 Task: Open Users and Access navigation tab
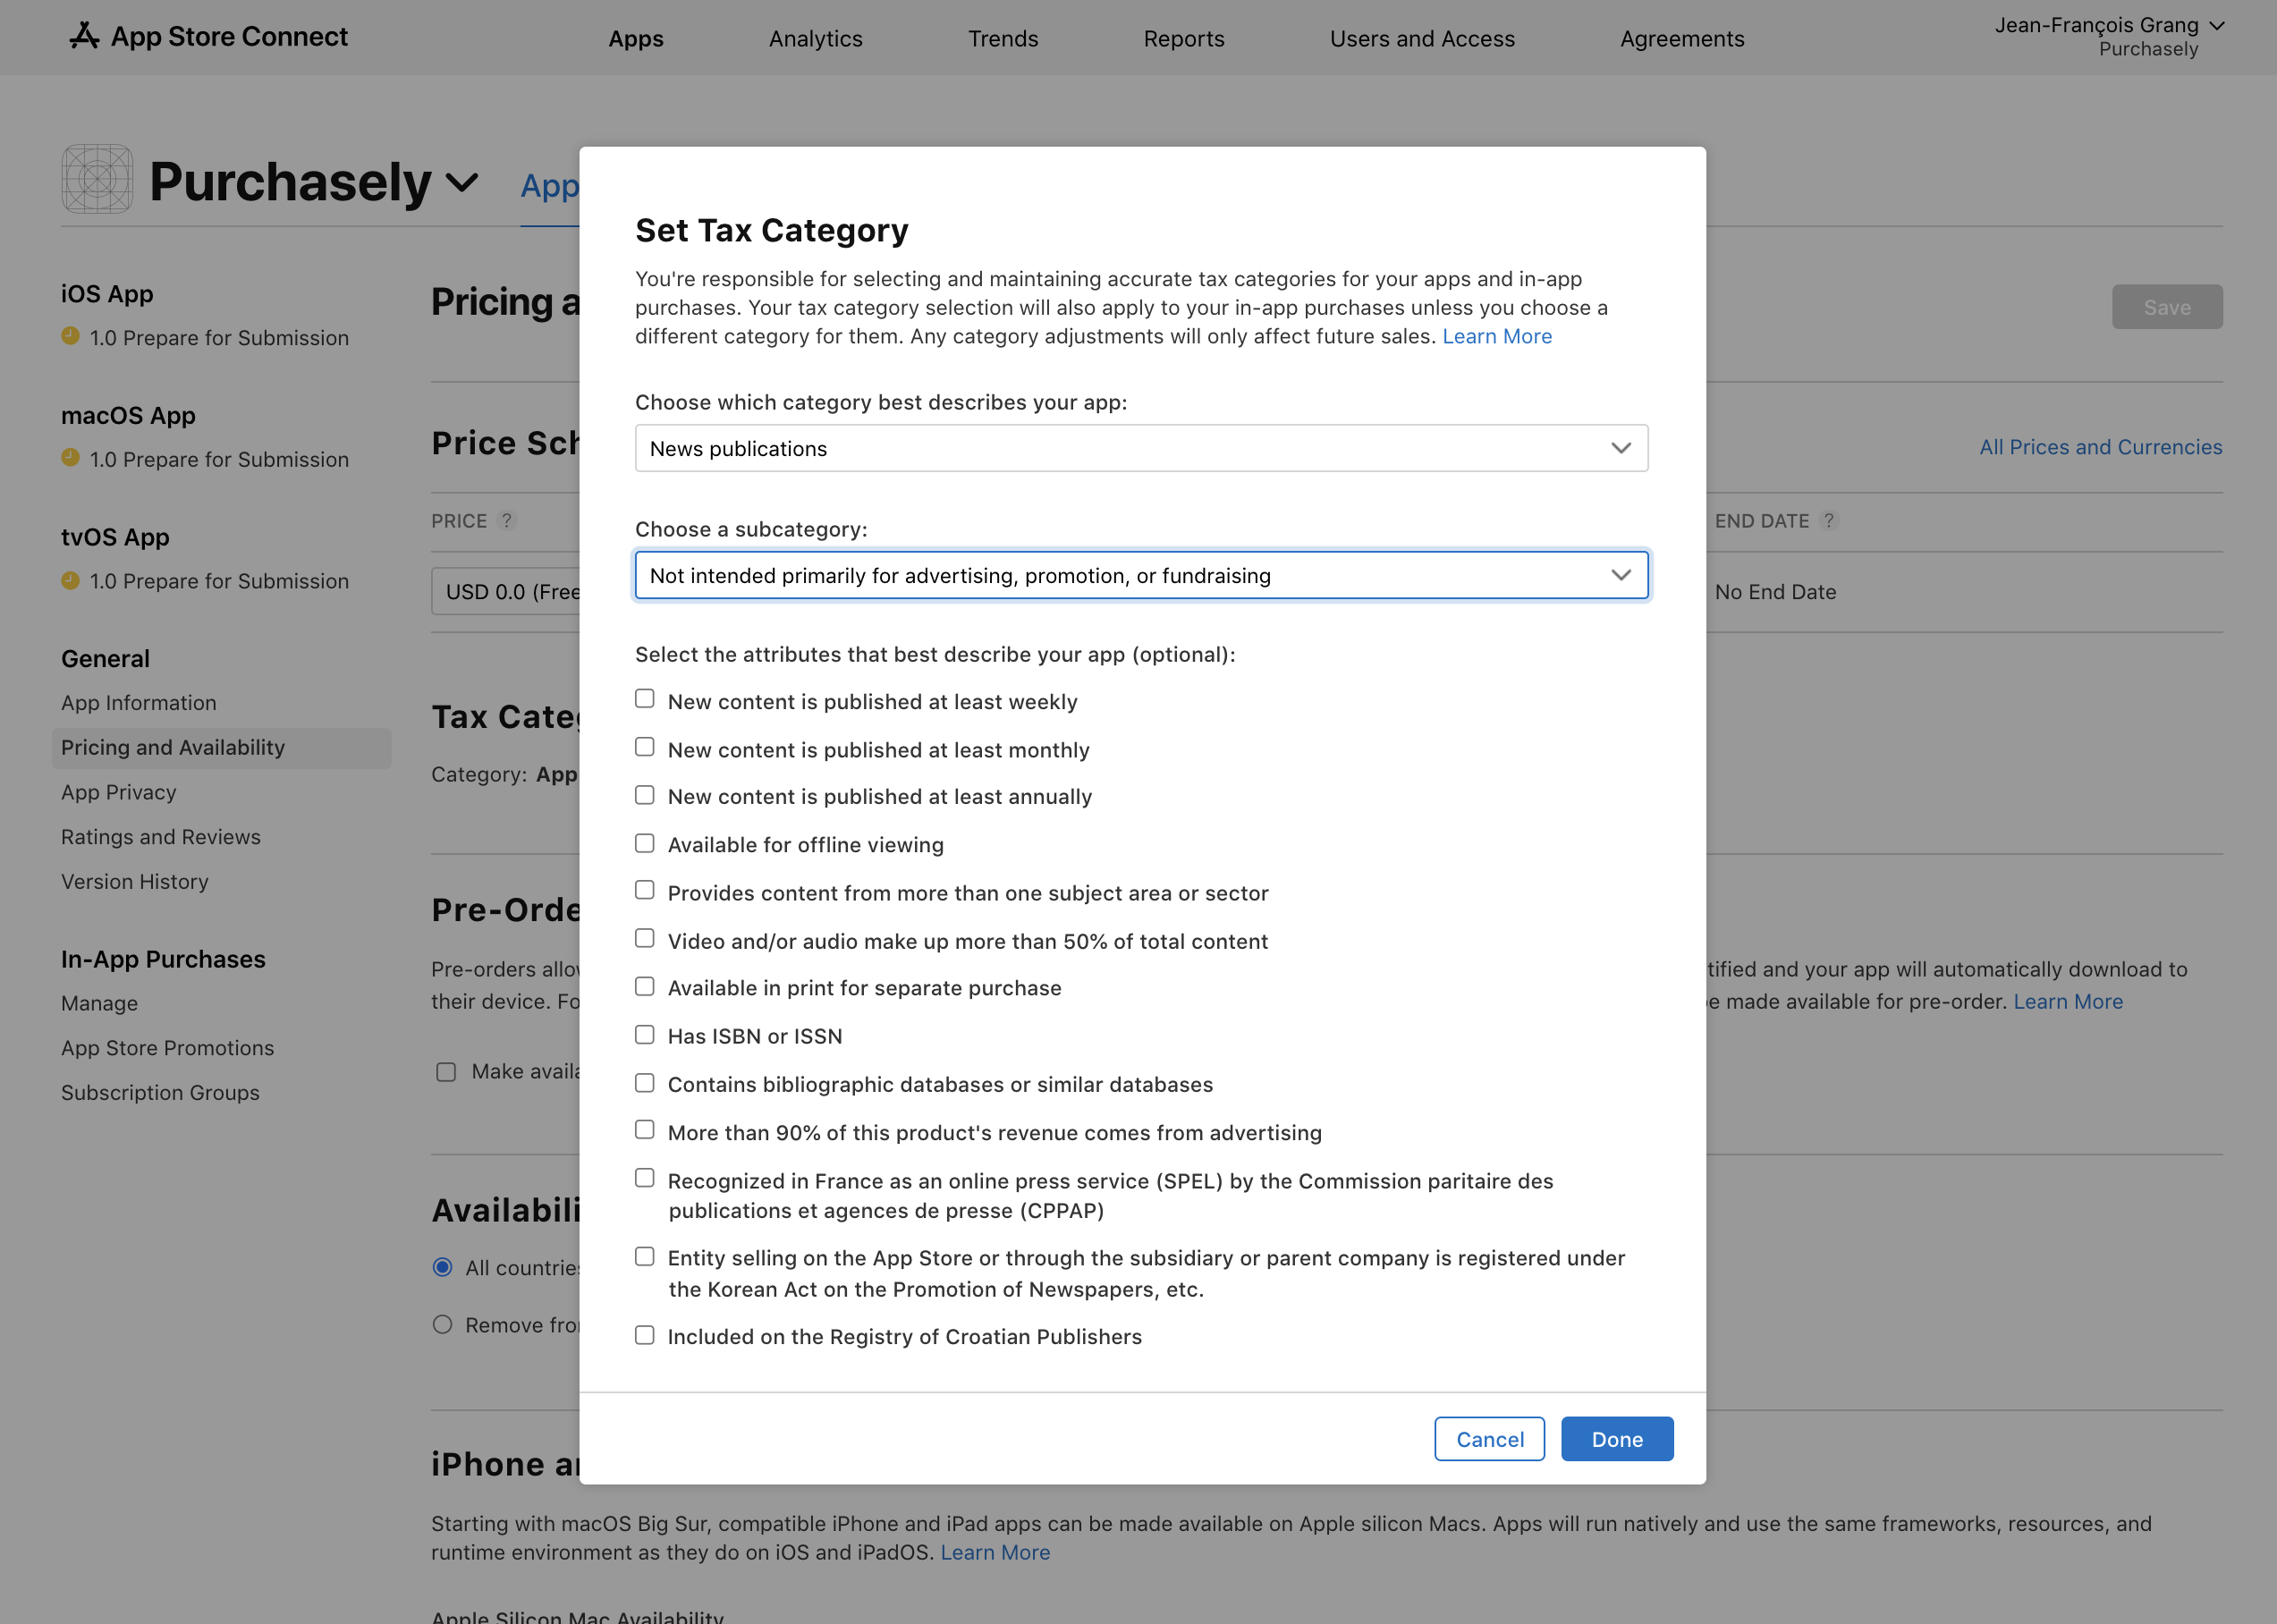click(1422, 38)
